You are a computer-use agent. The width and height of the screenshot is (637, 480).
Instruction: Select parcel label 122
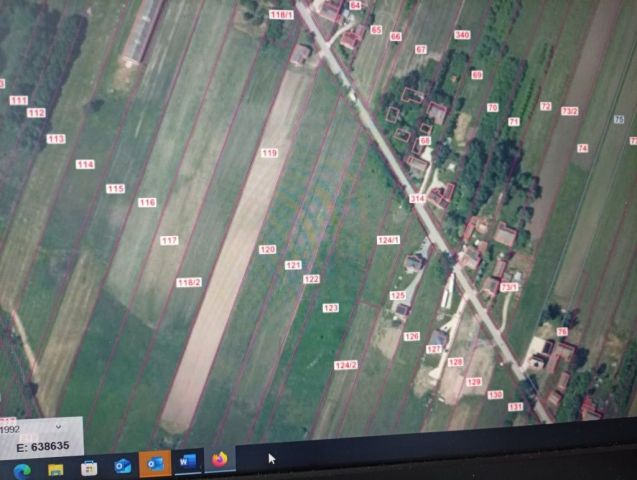(x=311, y=279)
